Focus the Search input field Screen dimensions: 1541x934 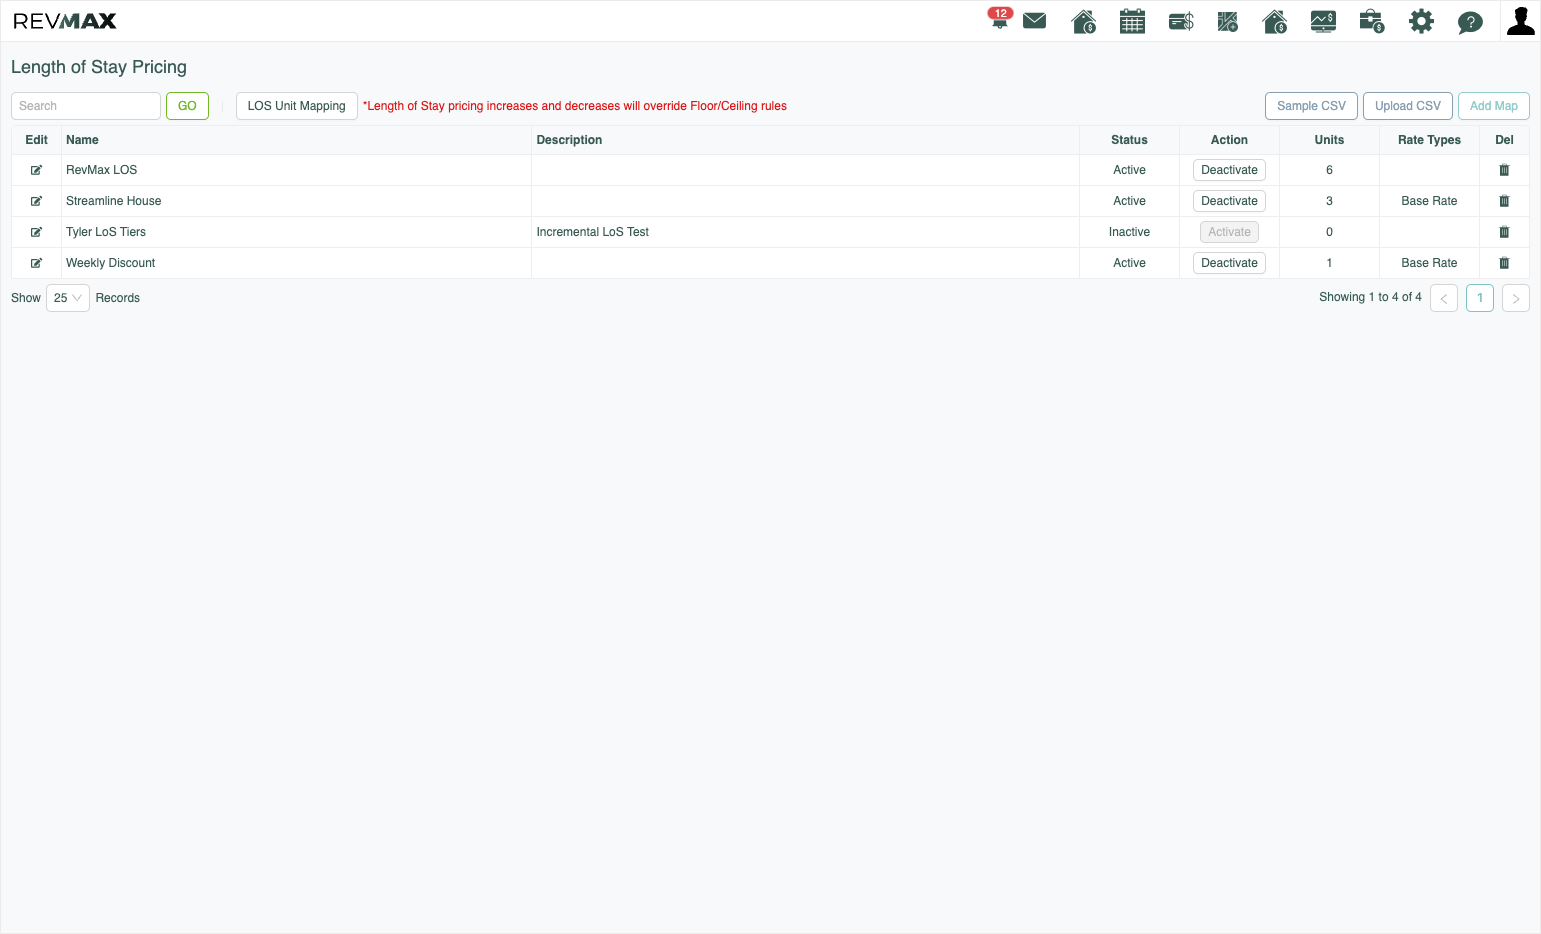pos(86,106)
